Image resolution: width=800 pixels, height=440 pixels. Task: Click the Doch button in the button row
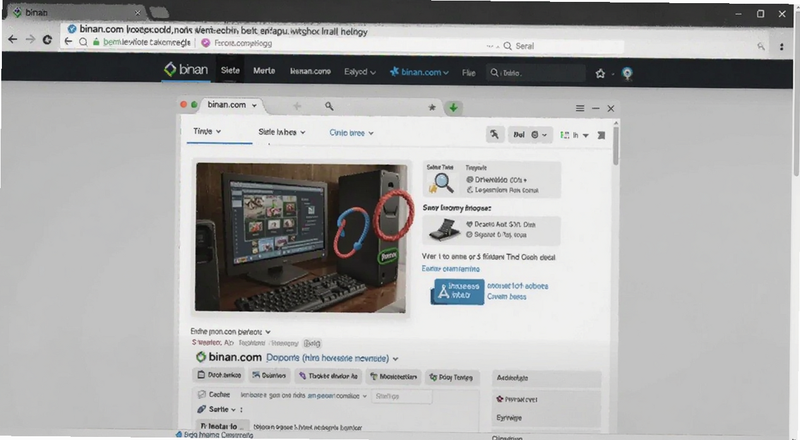coord(218,375)
